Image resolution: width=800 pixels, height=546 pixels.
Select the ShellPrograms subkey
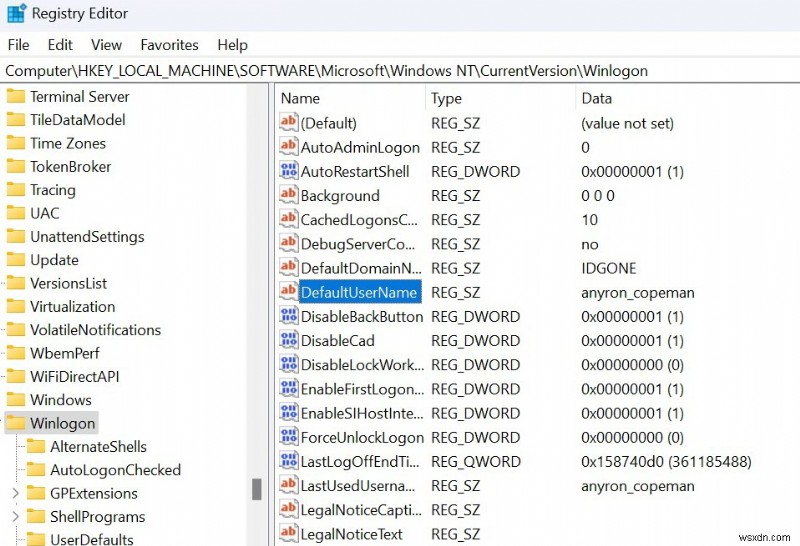point(97,517)
